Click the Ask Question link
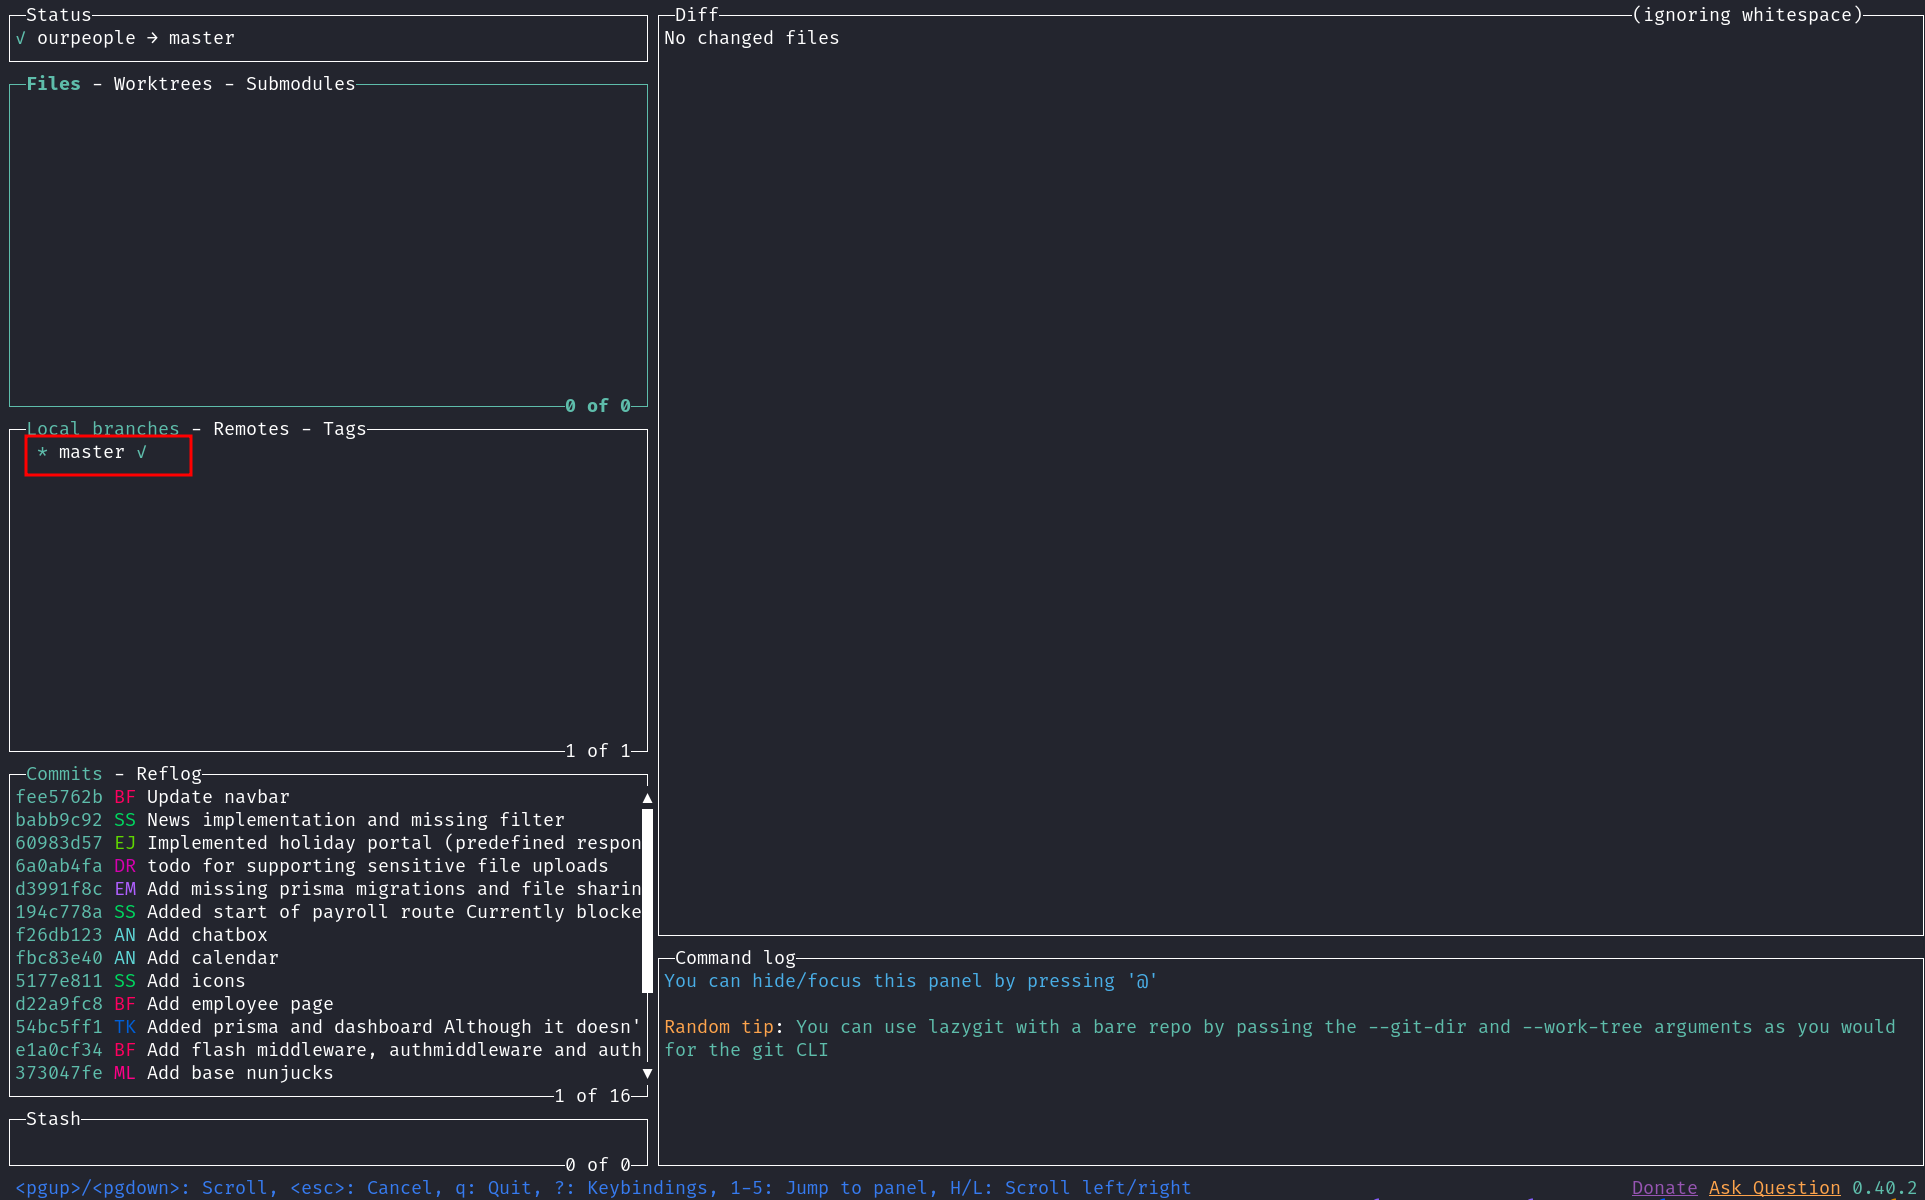This screenshot has width=1925, height=1200. [1774, 1188]
